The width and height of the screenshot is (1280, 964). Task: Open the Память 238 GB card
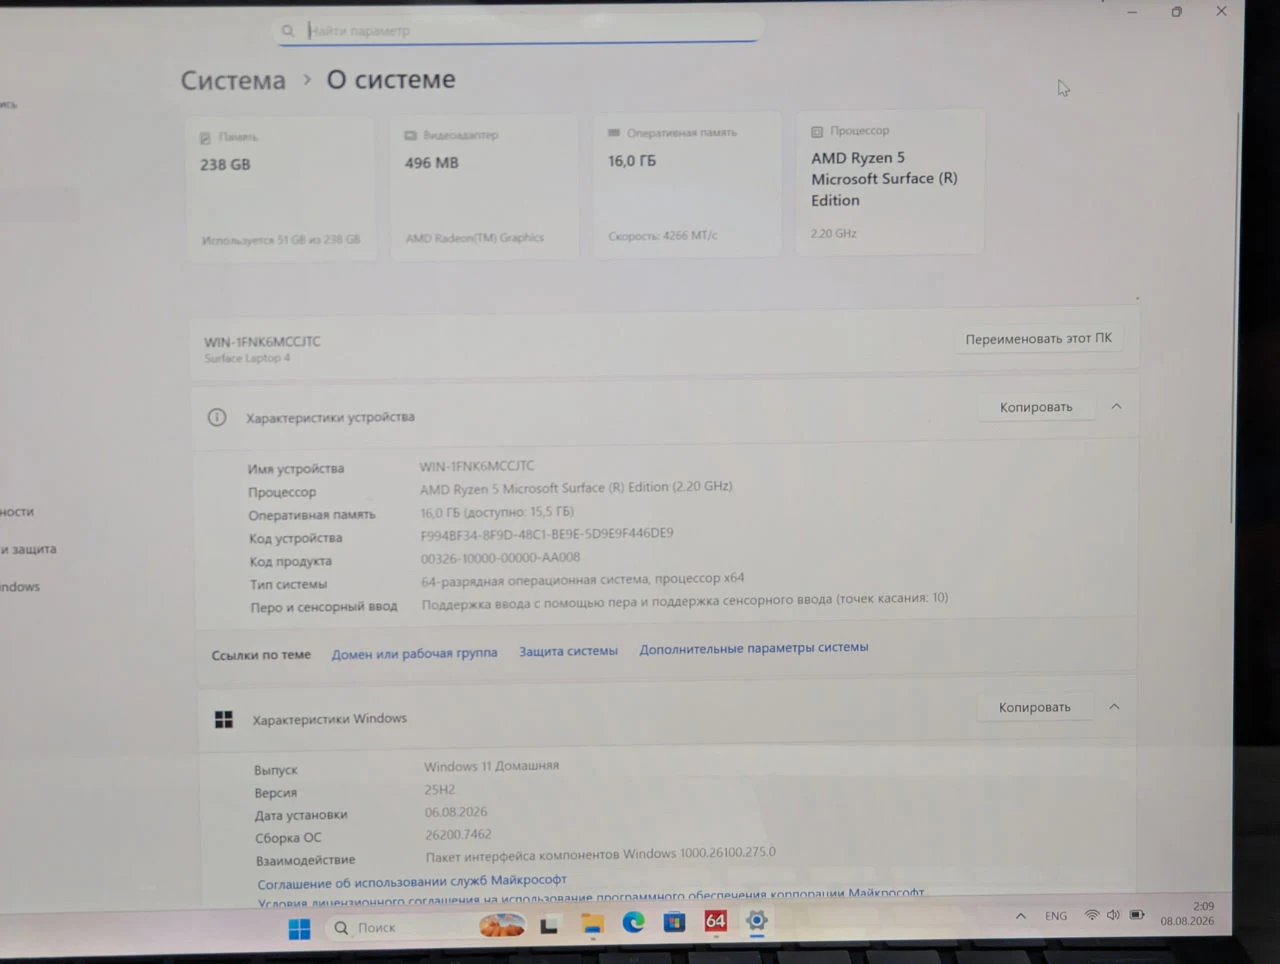coord(280,188)
